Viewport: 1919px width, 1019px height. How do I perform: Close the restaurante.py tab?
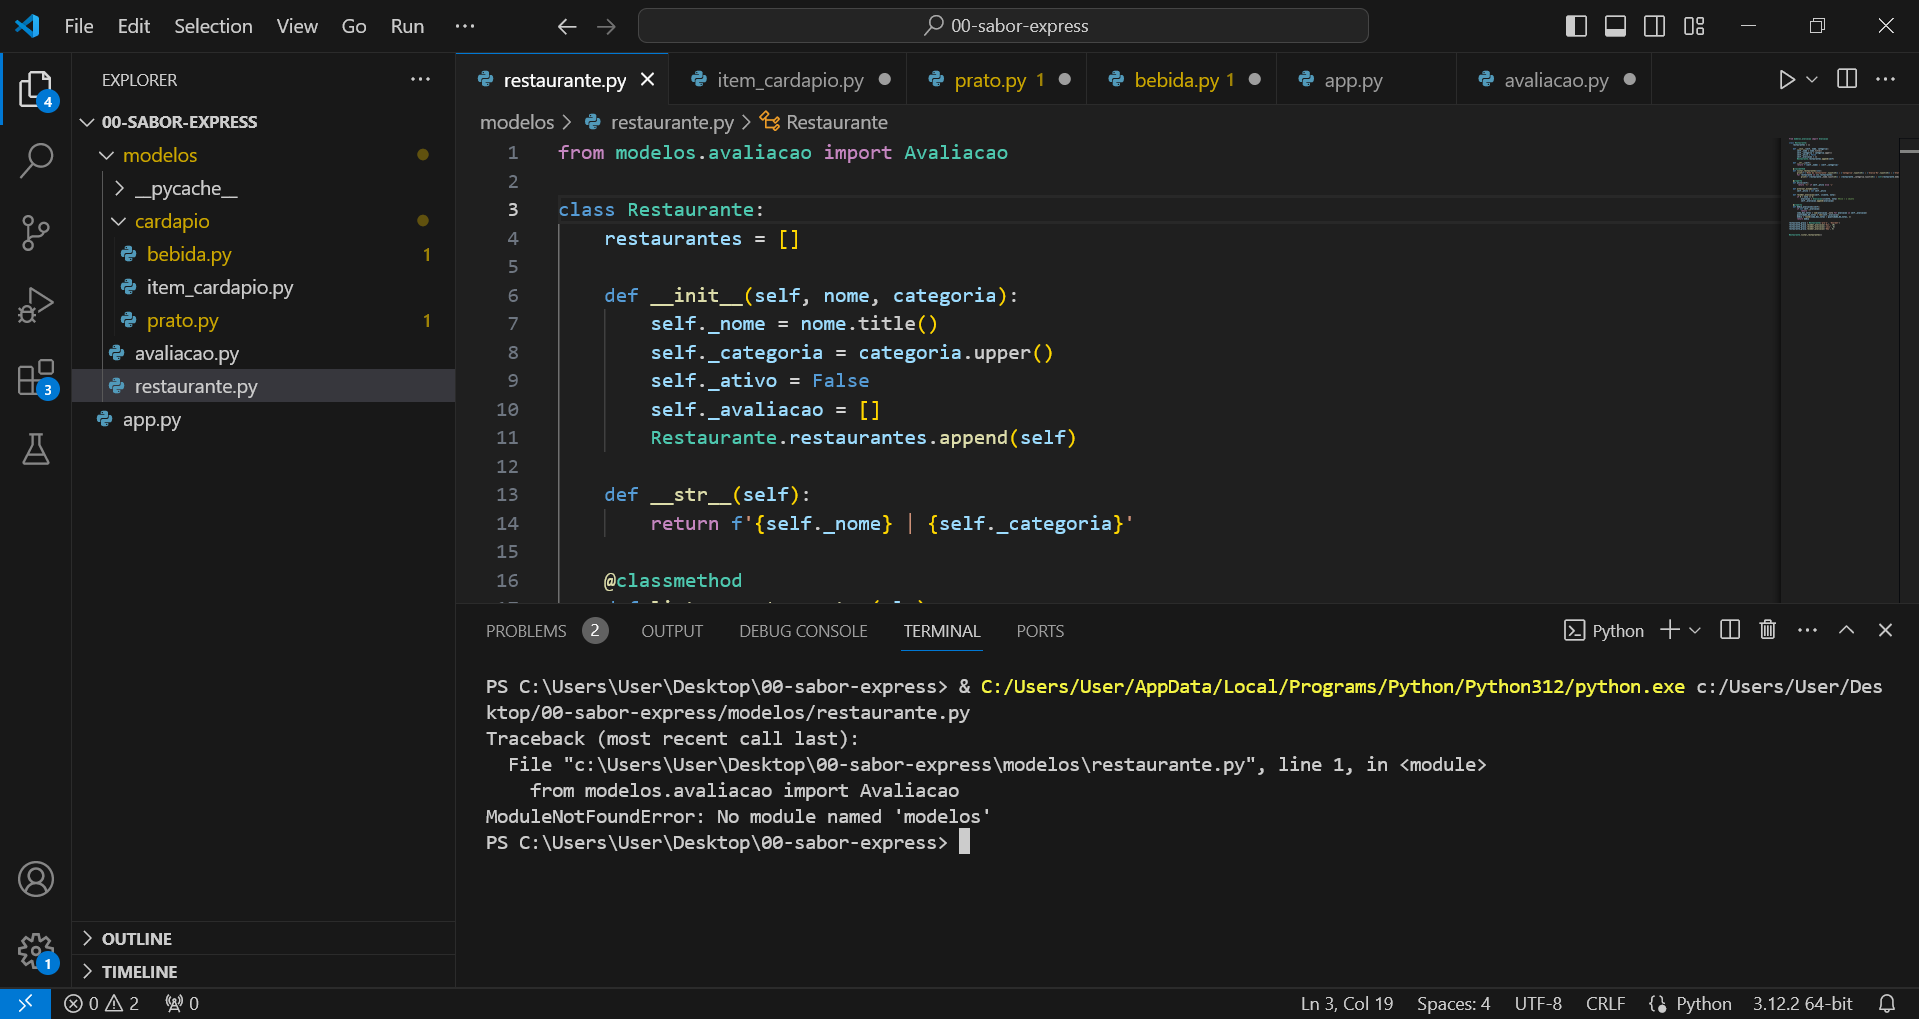click(x=648, y=79)
